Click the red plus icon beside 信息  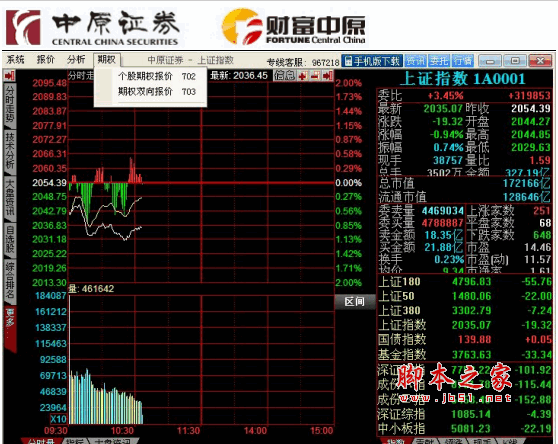(x=303, y=75)
